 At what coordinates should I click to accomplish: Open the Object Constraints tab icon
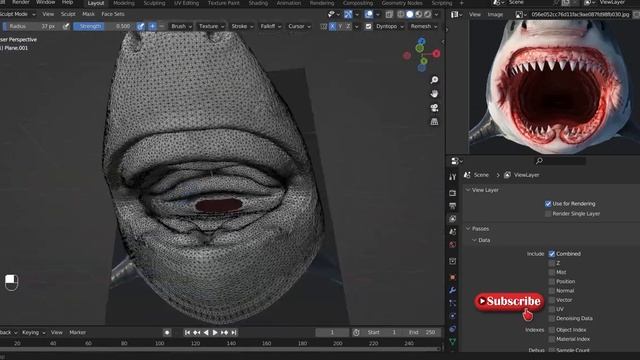tap(452, 329)
